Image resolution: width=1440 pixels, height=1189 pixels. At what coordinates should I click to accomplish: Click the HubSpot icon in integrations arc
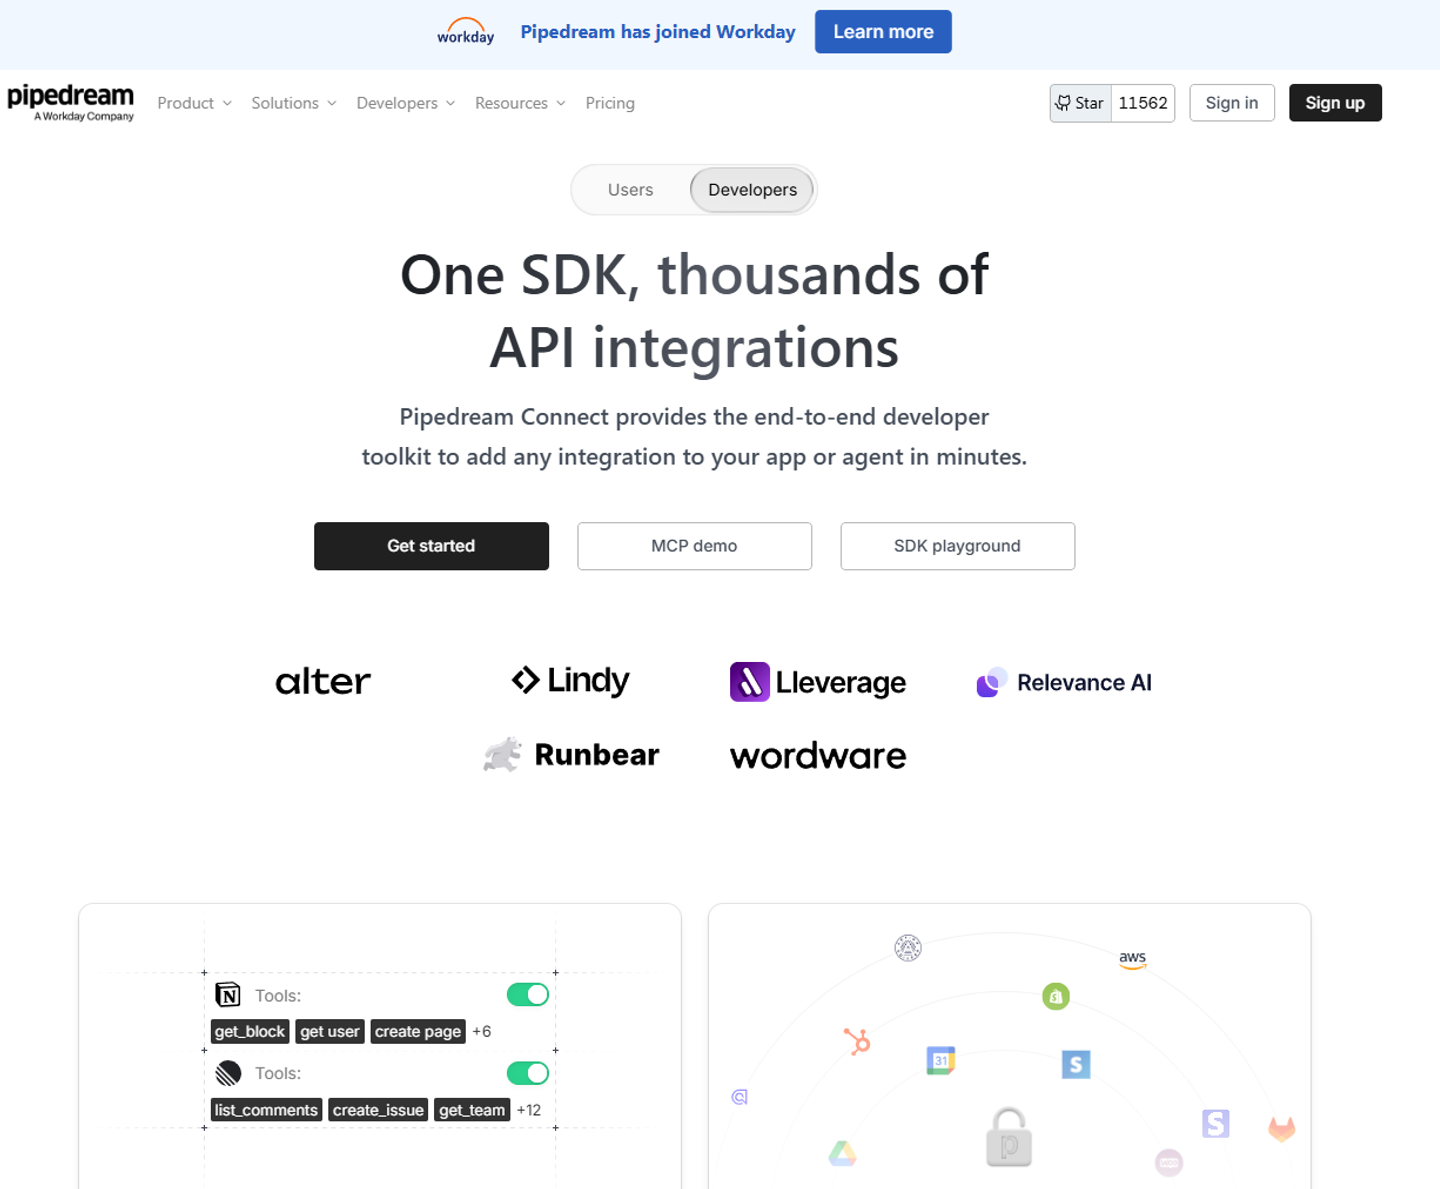tap(857, 1041)
